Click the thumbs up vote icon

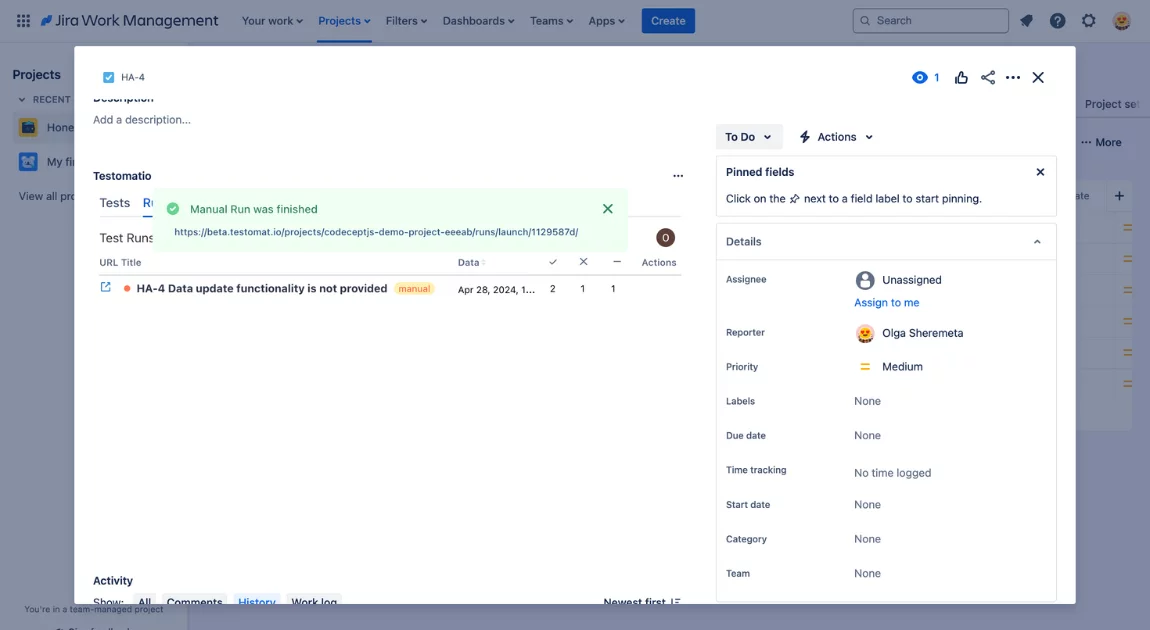coord(961,78)
